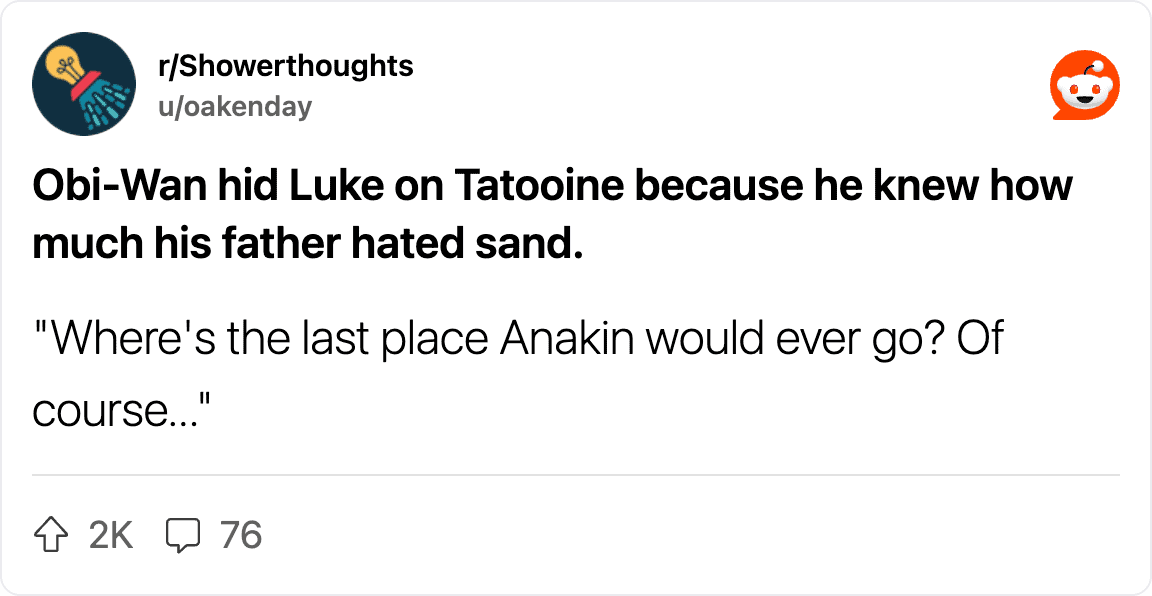This screenshot has width=1152, height=596.
Task: Visit the u/oakenday user profile
Action: pos(235,106)
